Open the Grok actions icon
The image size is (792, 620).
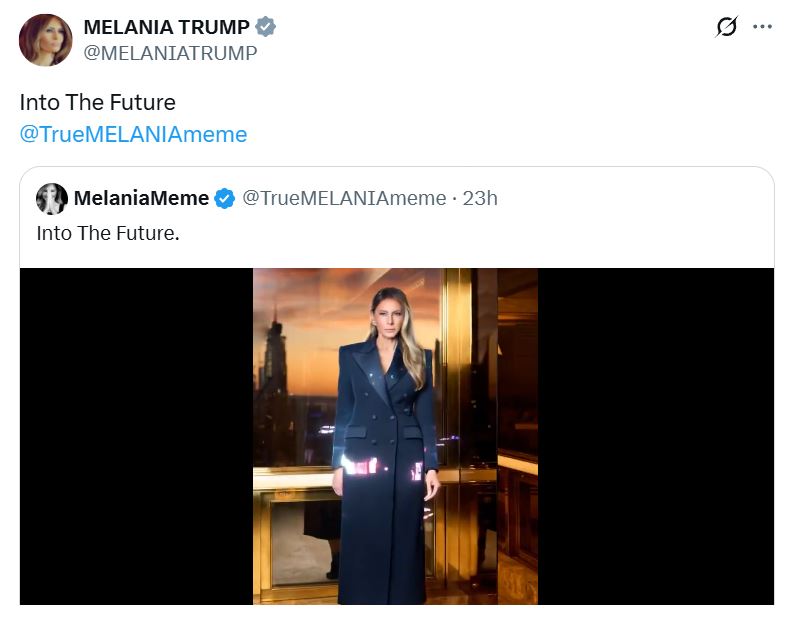coord(727,27)
